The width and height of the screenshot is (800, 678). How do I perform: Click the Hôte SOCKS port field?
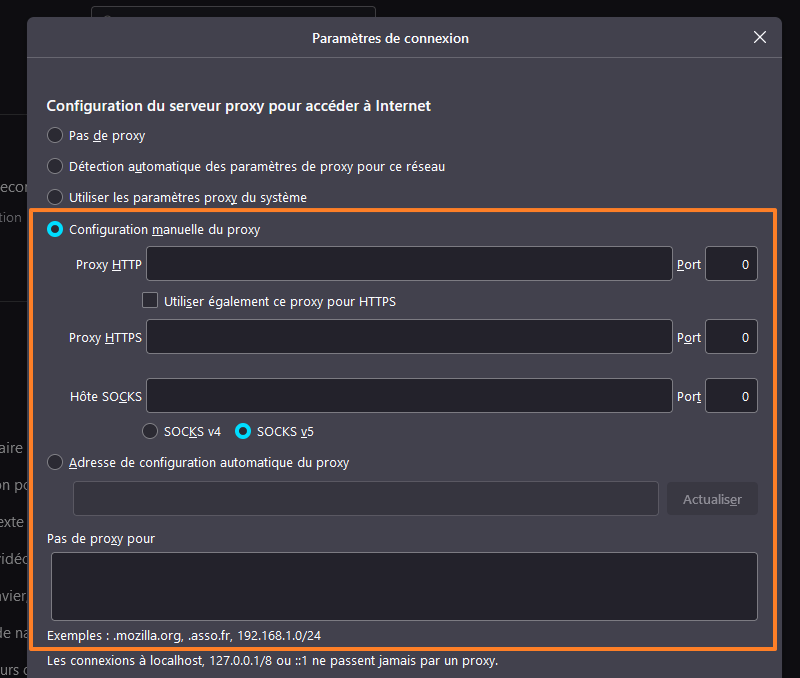pos(731,396)
